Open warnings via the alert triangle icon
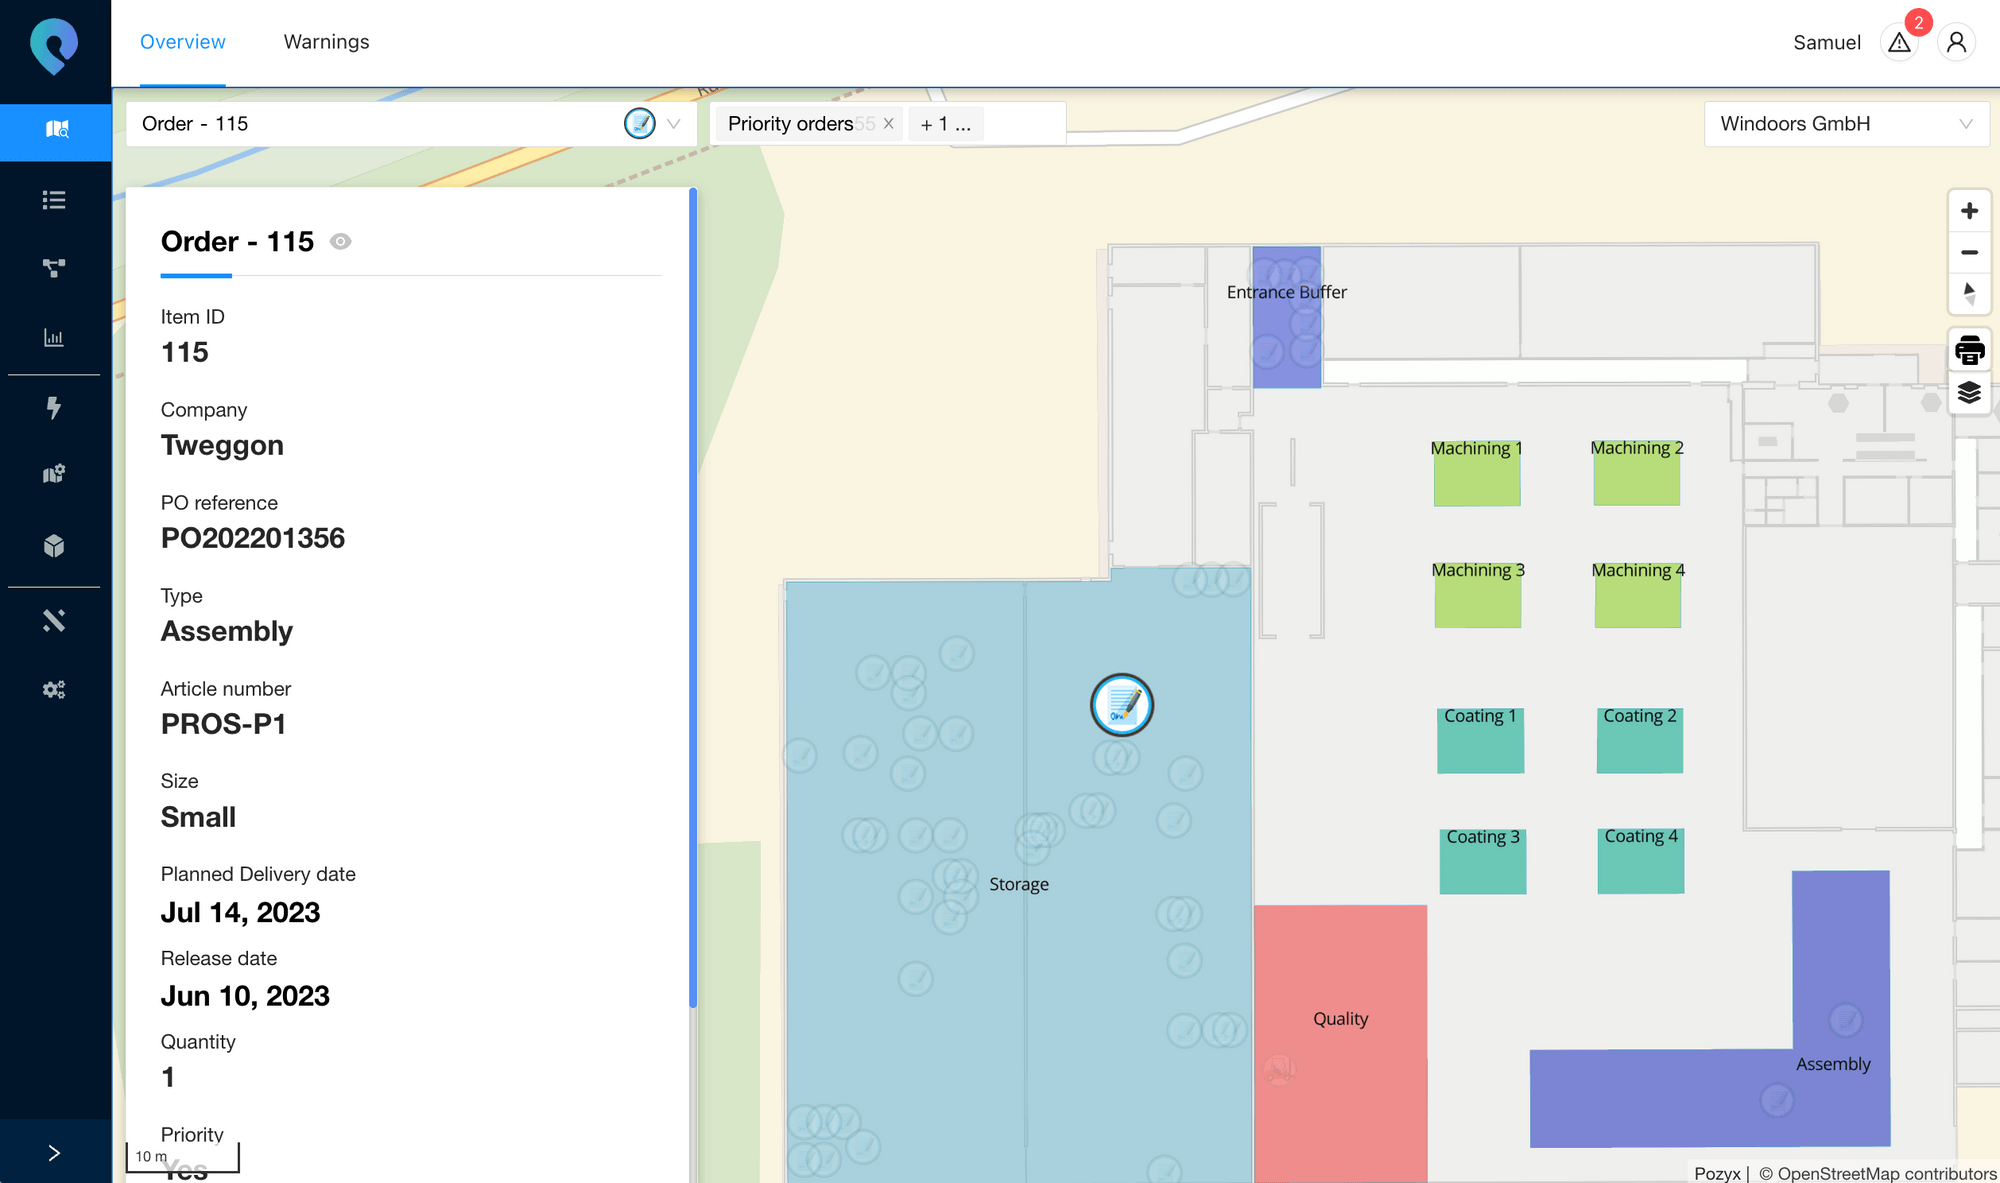 click(1899, 42)
